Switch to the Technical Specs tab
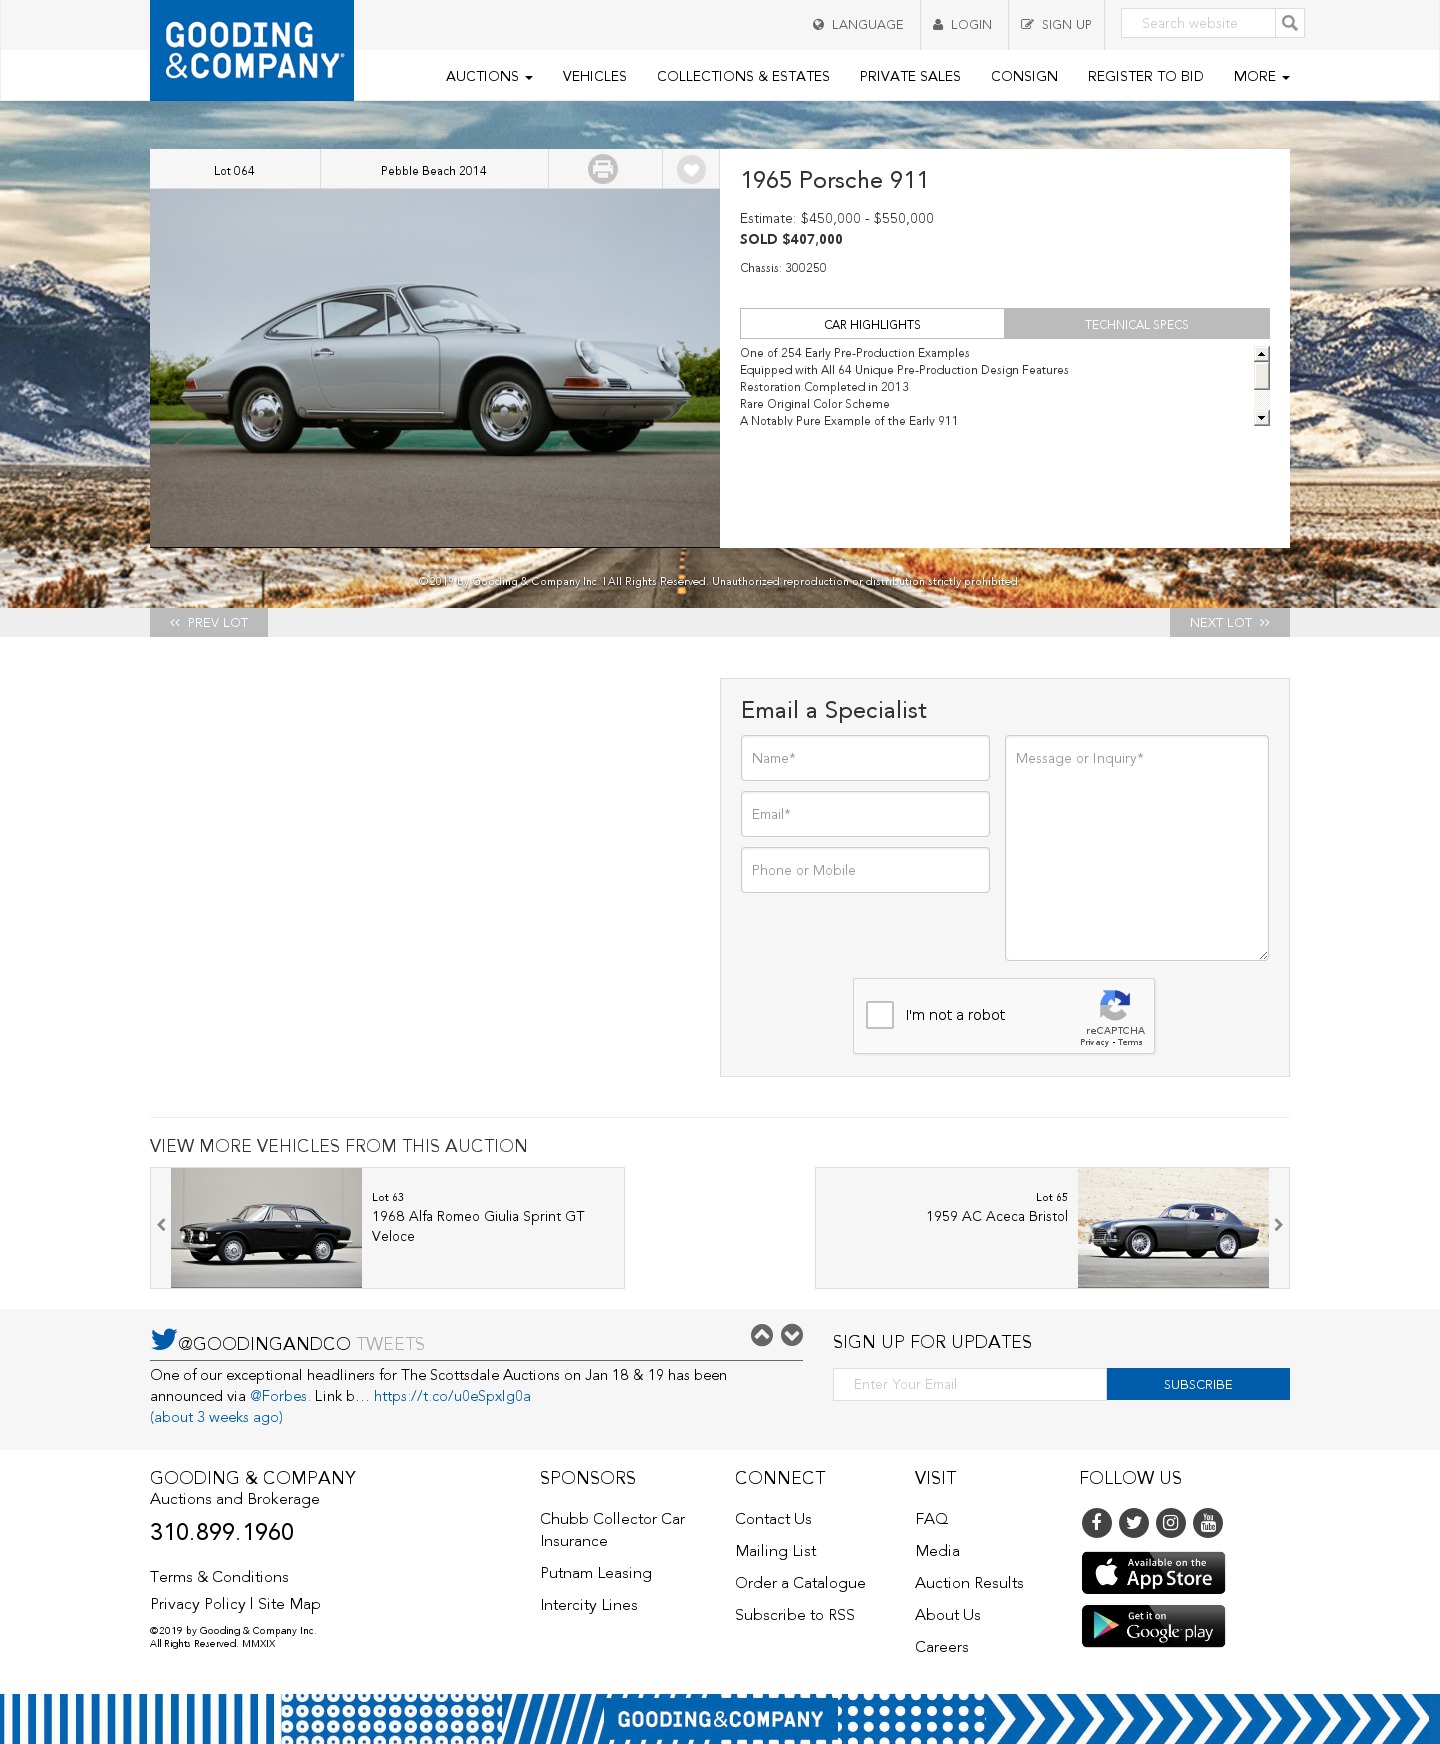Viewport: 1440px width, 1744px height. [x=1137, y=324]
